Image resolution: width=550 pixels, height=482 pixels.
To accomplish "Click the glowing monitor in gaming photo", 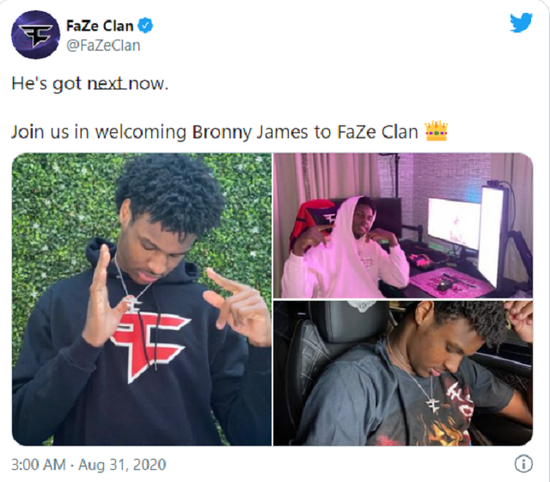I will click(x=453, y=222).
